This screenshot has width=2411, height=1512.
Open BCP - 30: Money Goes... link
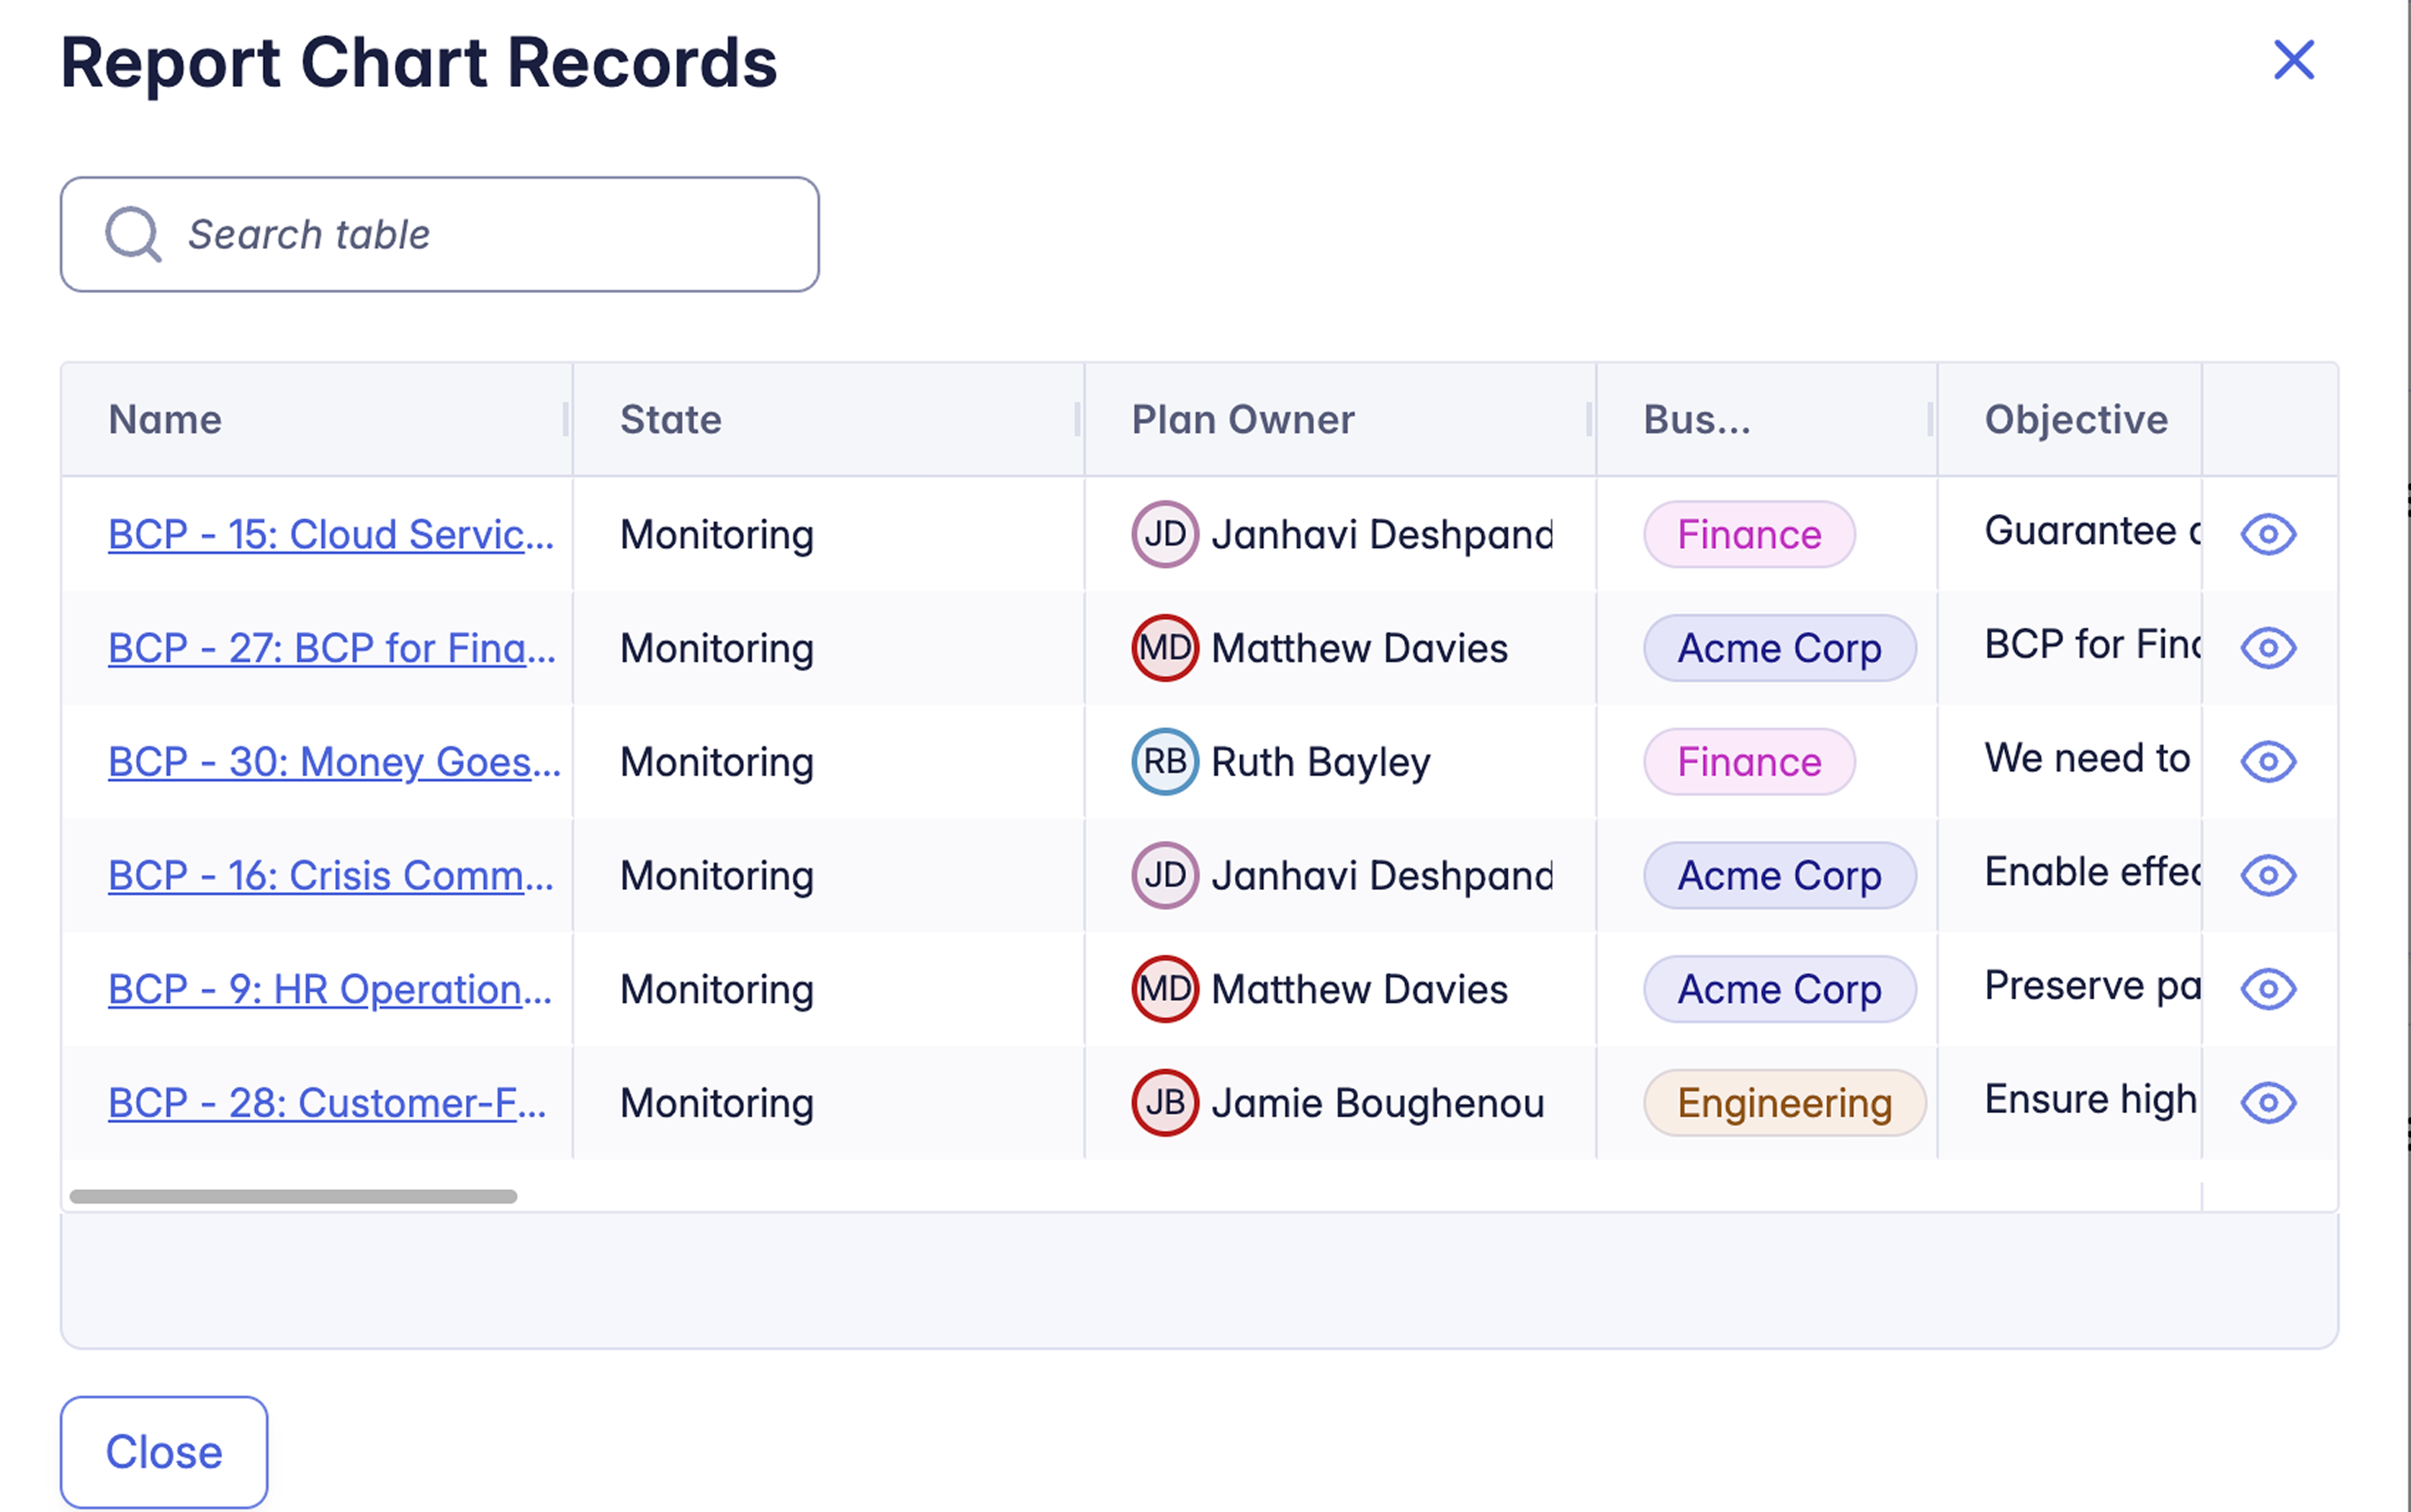[334, 762]
